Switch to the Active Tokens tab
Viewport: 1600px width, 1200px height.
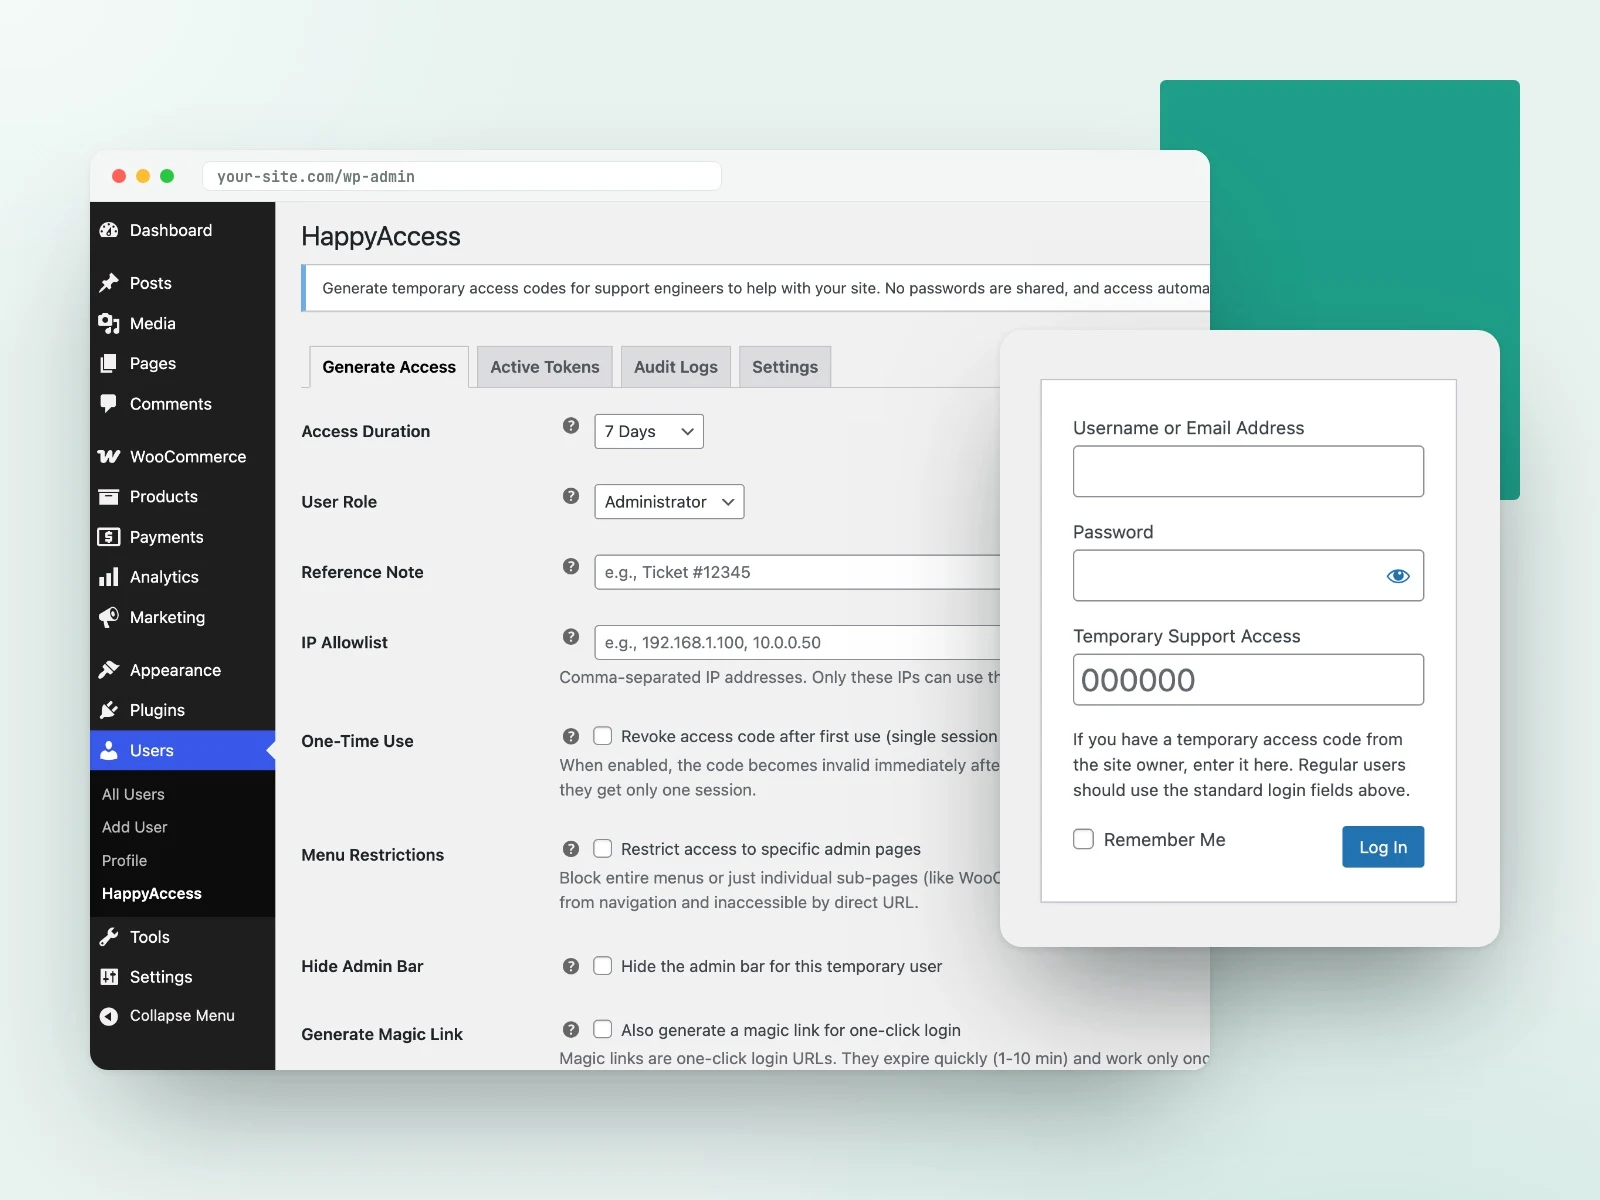[x=545, y=367]
